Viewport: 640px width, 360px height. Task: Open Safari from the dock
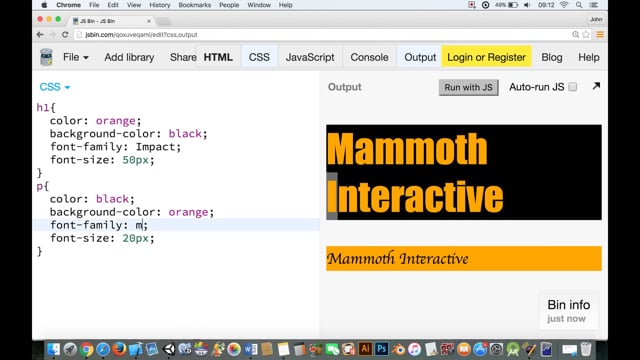pyautogui.click(x=103, y=349)
